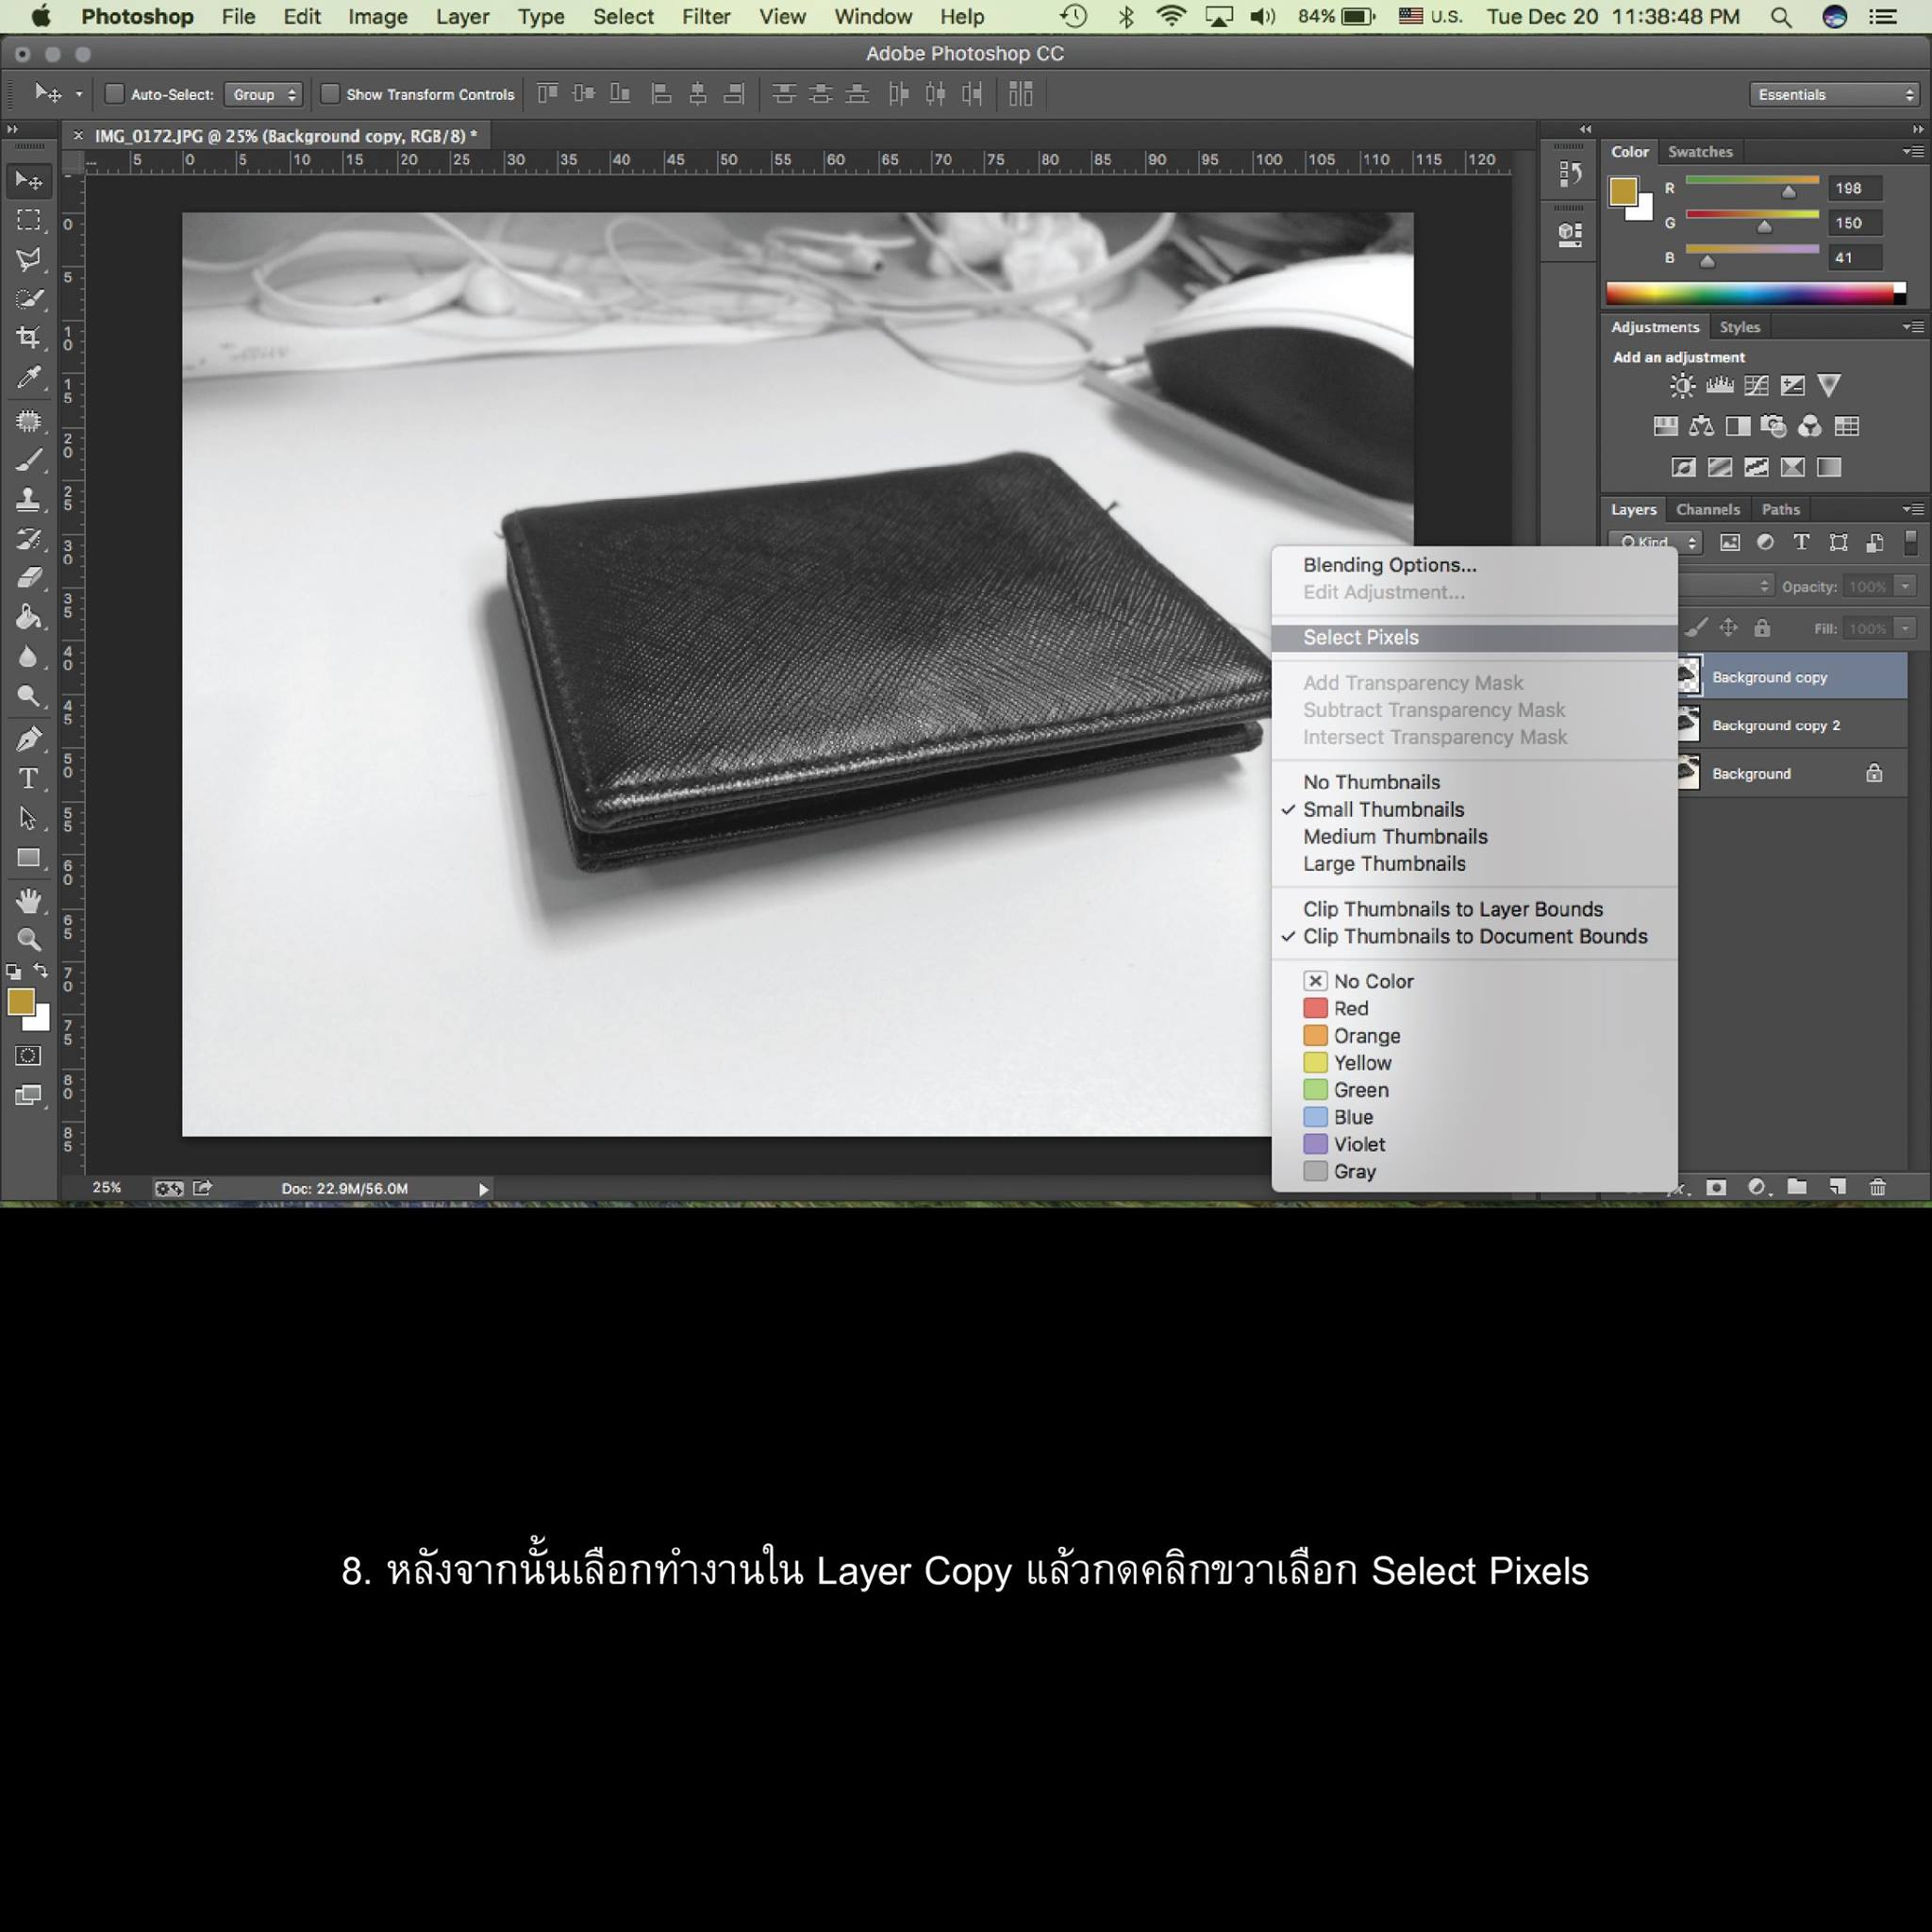Toggle Edit in Quick Mask mode

tap(29, 1056)
